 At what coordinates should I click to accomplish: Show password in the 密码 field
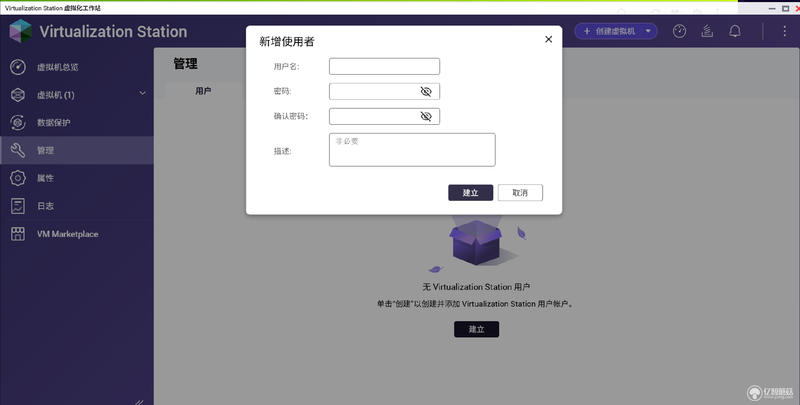426,91
